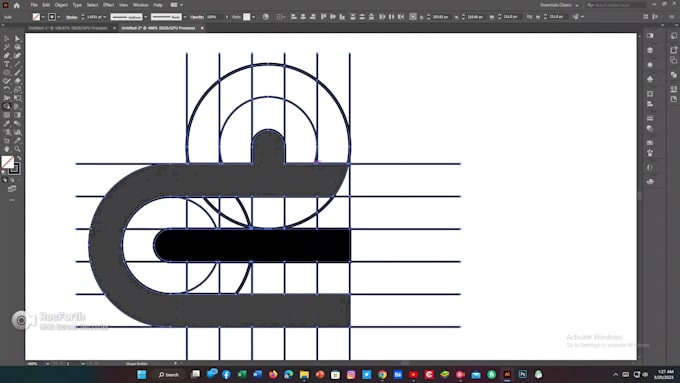Select the Gradient tool

(17, 115)
